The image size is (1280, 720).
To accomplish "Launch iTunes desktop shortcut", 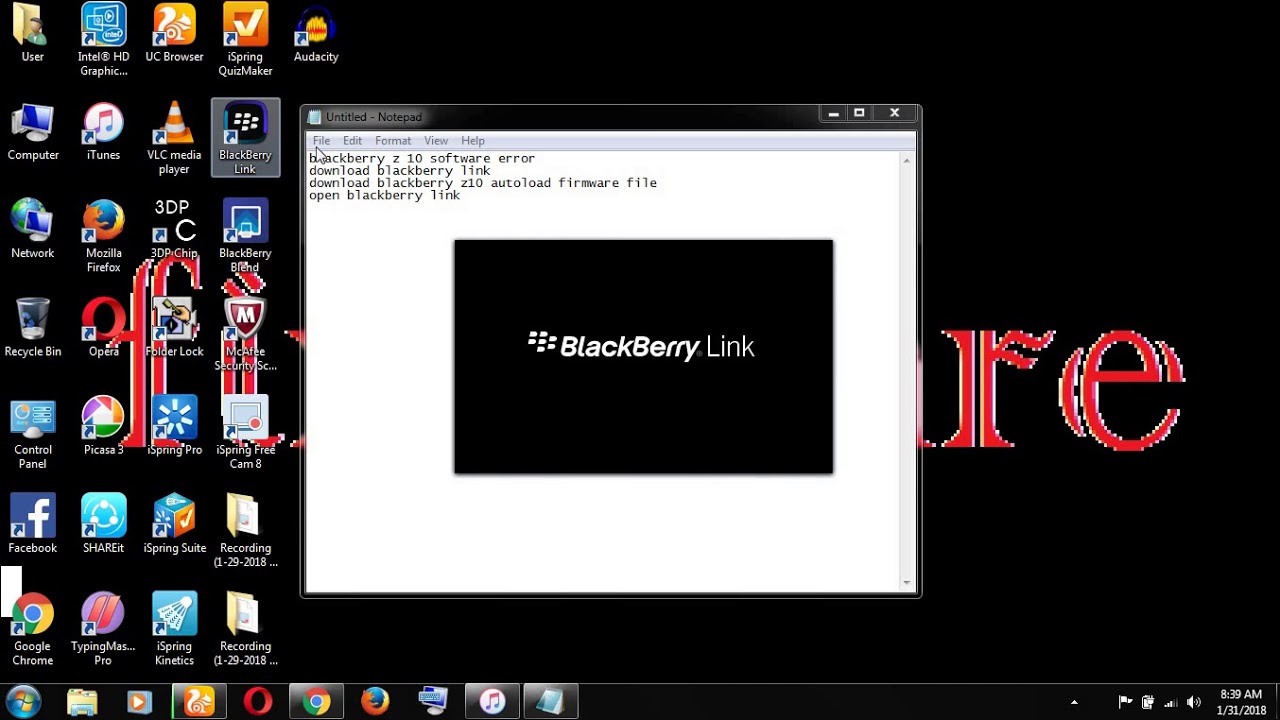I will click(103, 132).
